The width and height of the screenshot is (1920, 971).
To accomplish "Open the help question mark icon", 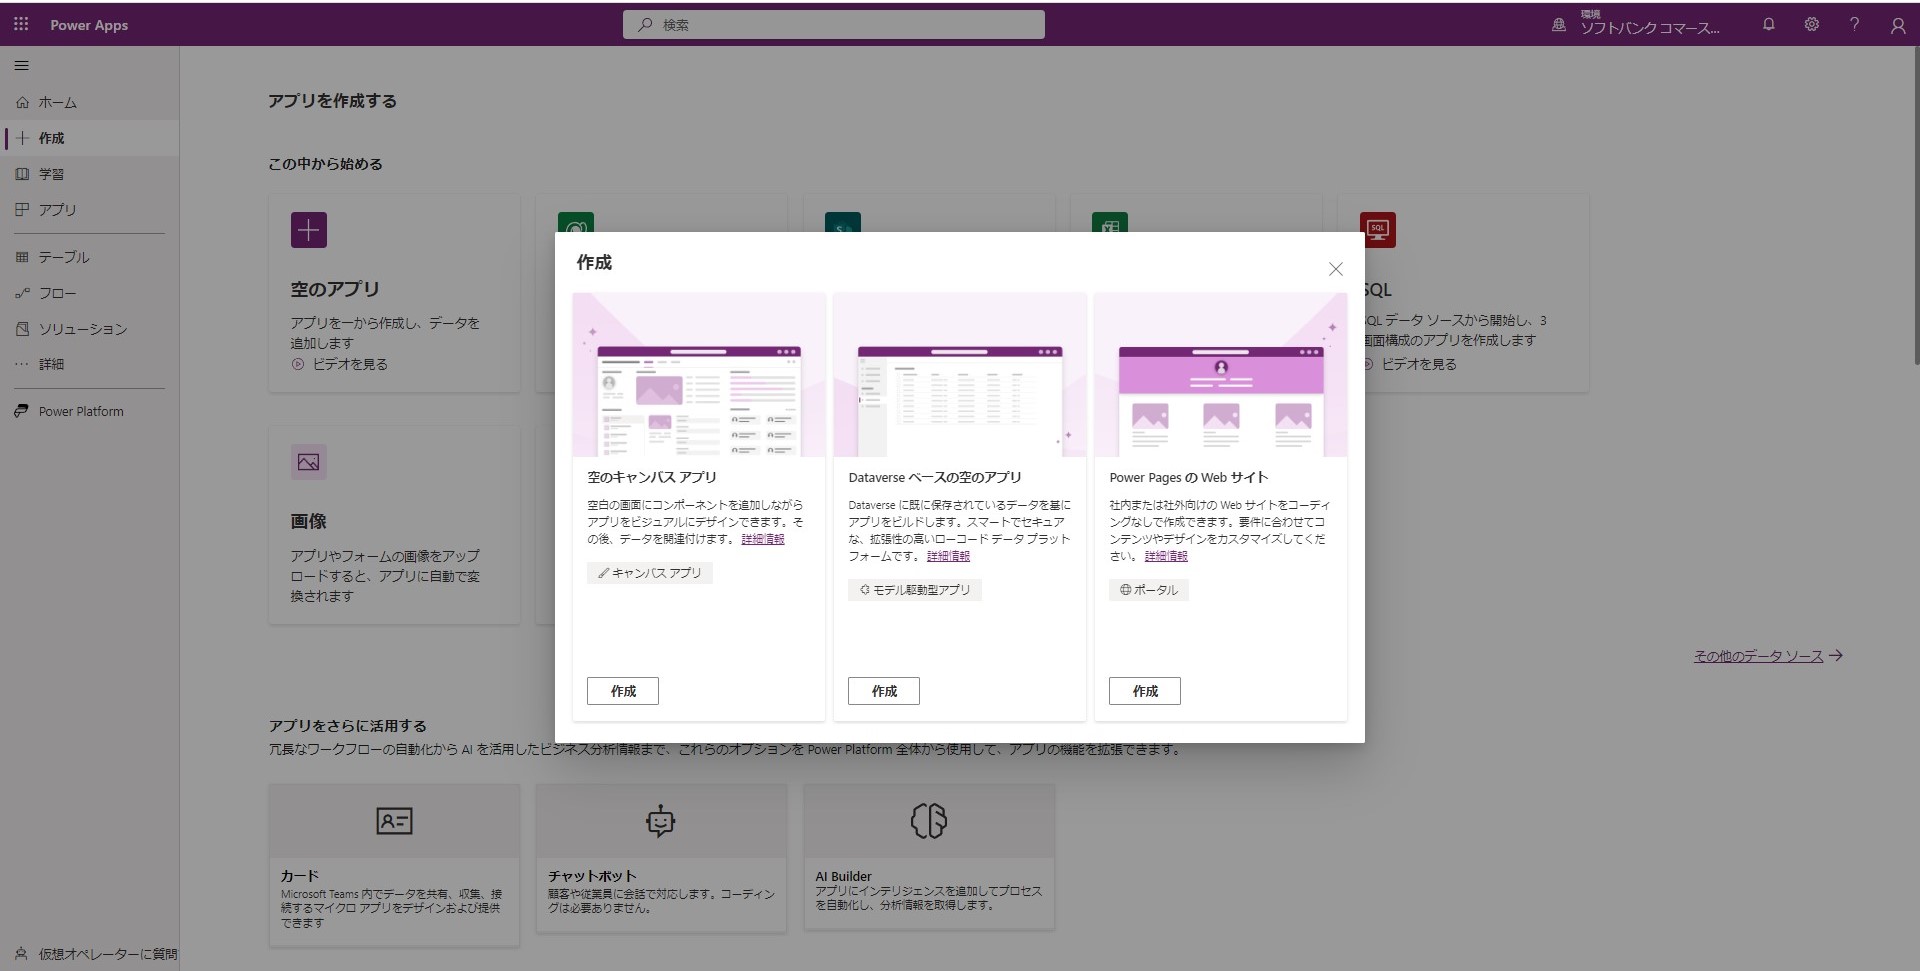I will click(x=1854, y=24).
